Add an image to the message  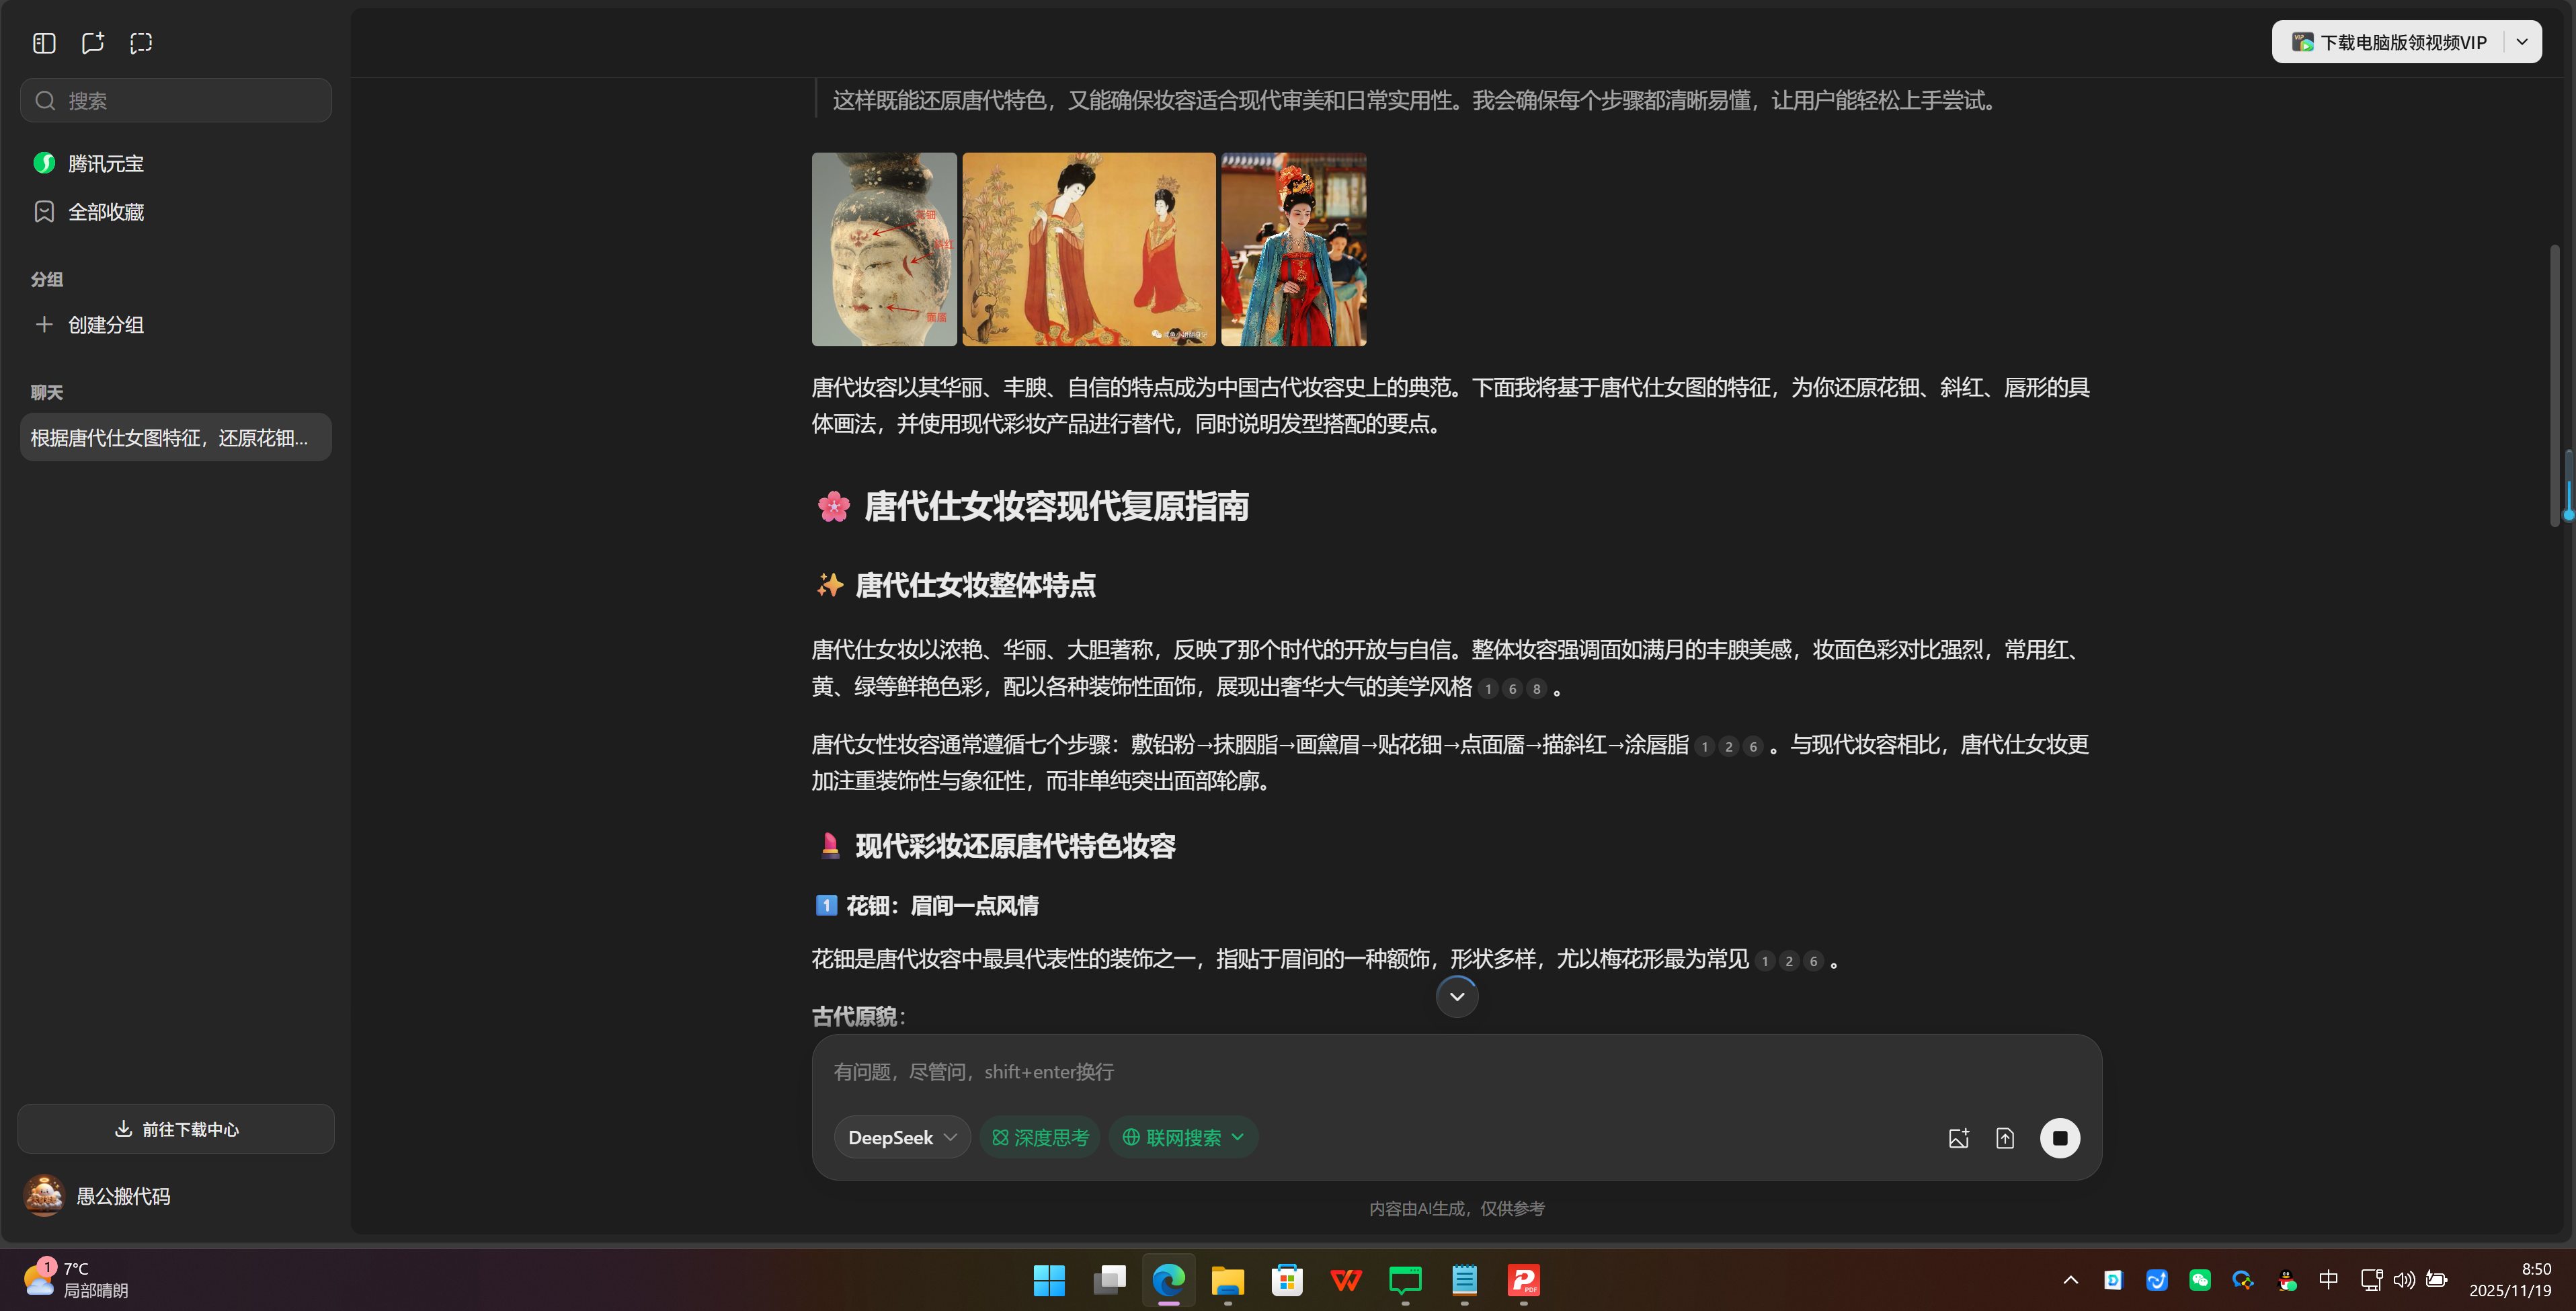[1959, 1137]
